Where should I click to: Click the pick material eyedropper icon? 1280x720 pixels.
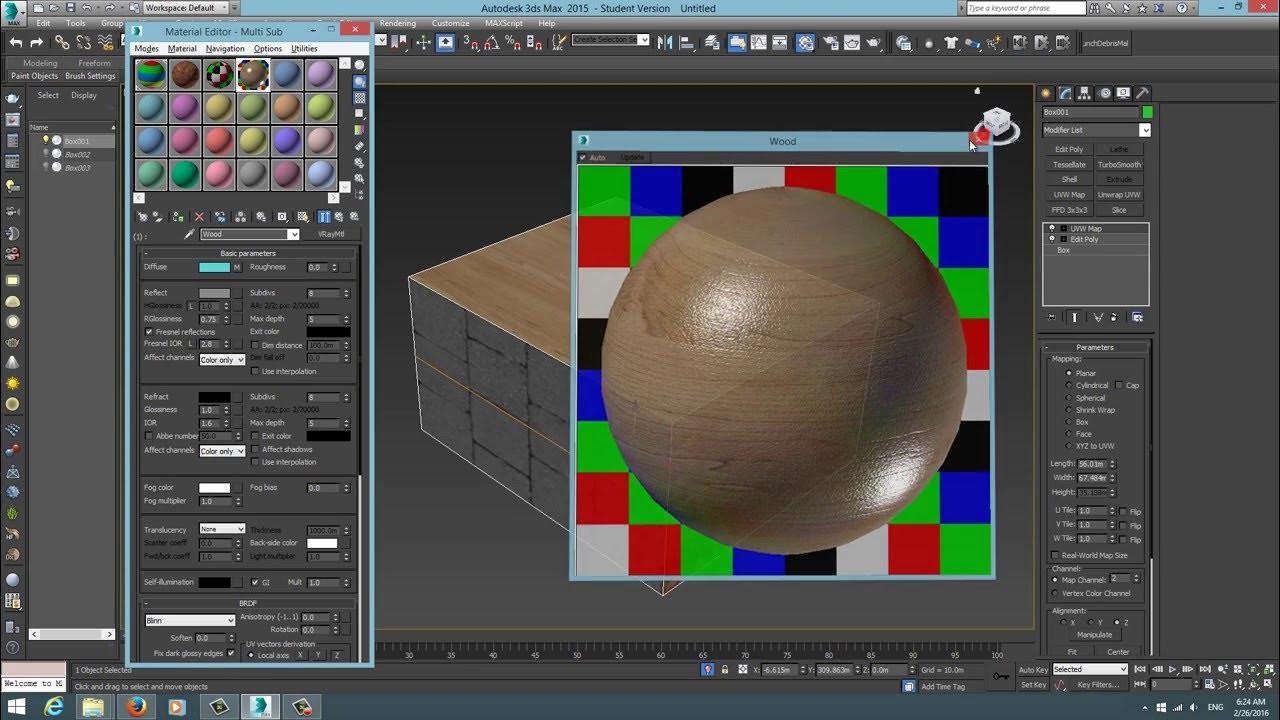189,234
